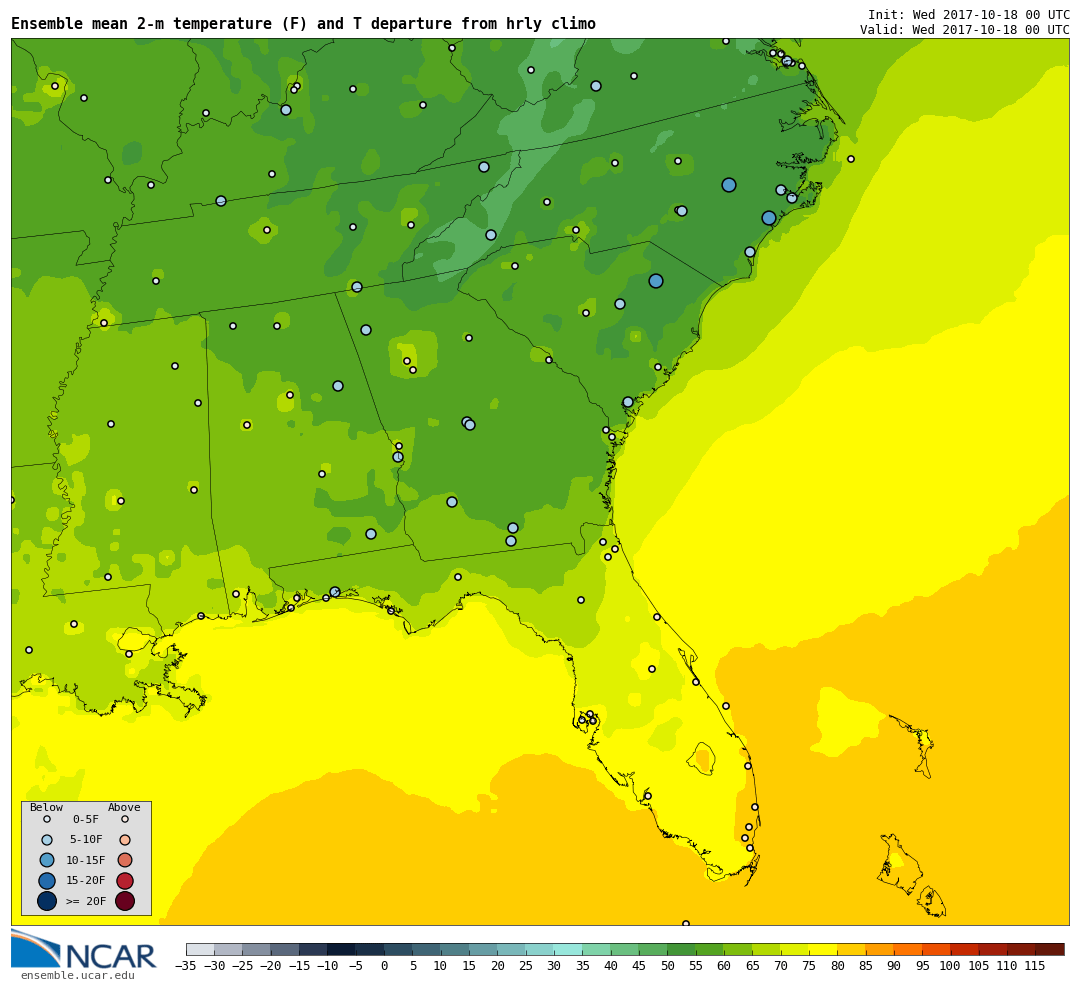The height and width of the screenshot is (988, 1080).
Task: Click the Above >= 20F maroon legend dot
Action: point(125,900)
